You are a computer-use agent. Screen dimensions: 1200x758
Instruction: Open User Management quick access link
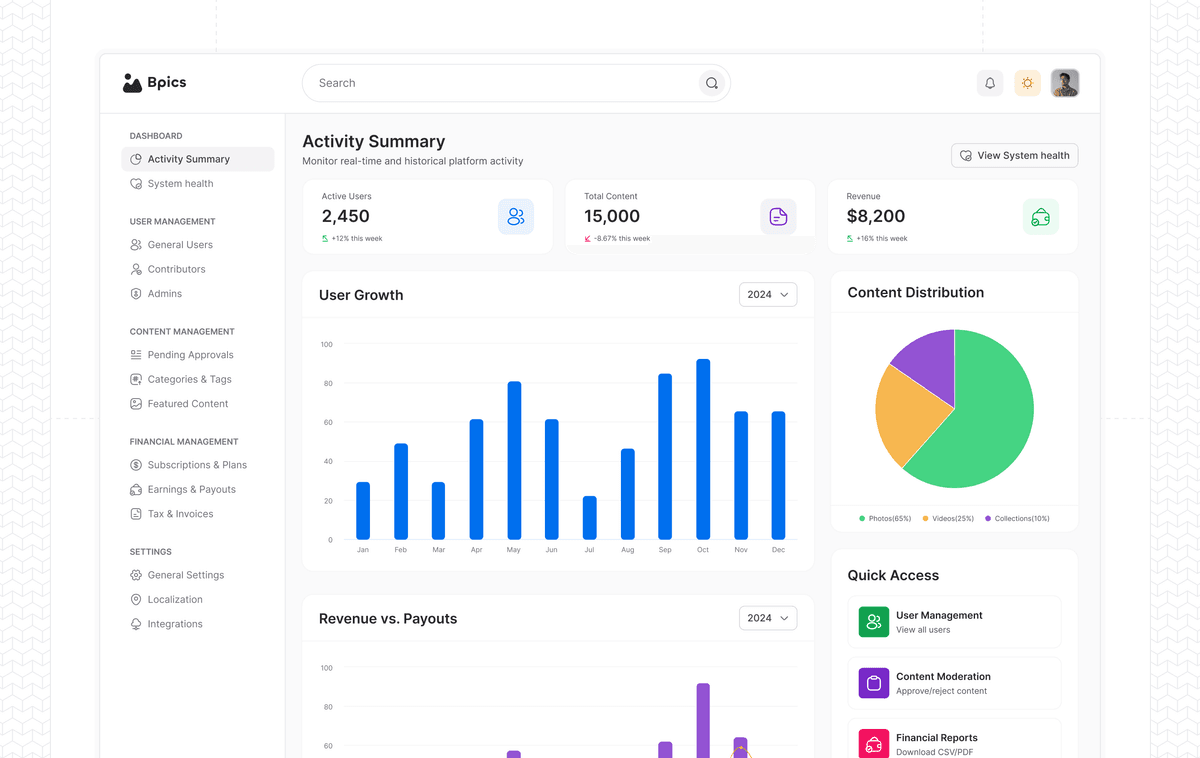954,622
